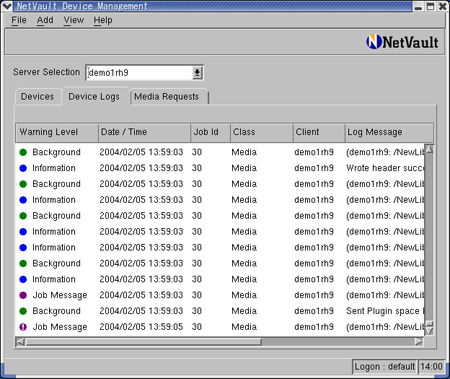Switch to the Devices tab

(37, 97)
